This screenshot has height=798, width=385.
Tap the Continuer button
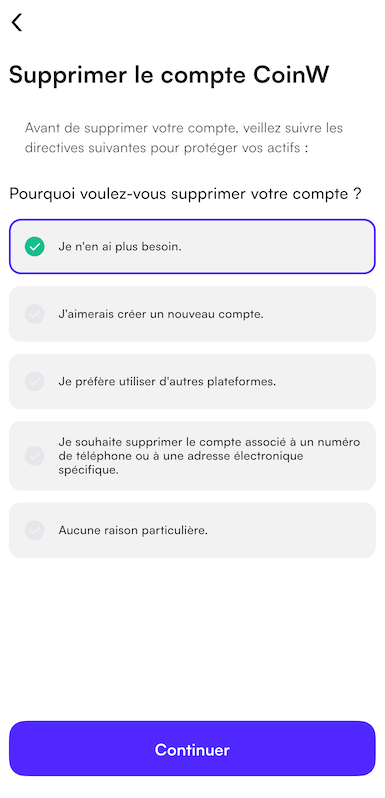pos(192,749)
